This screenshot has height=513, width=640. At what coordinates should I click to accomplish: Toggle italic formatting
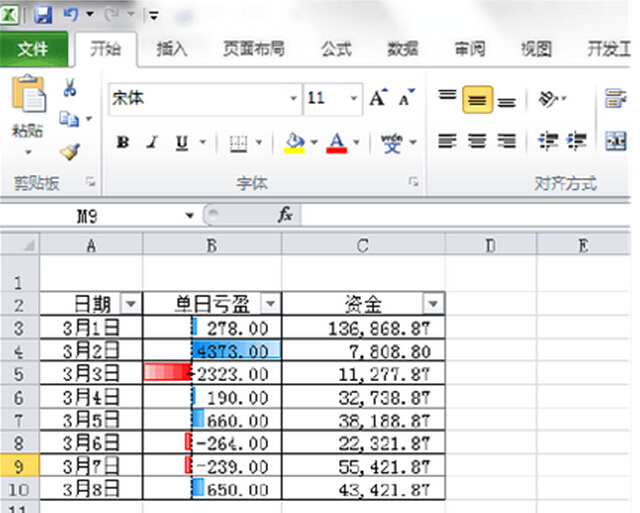click(x=152, y=143)
